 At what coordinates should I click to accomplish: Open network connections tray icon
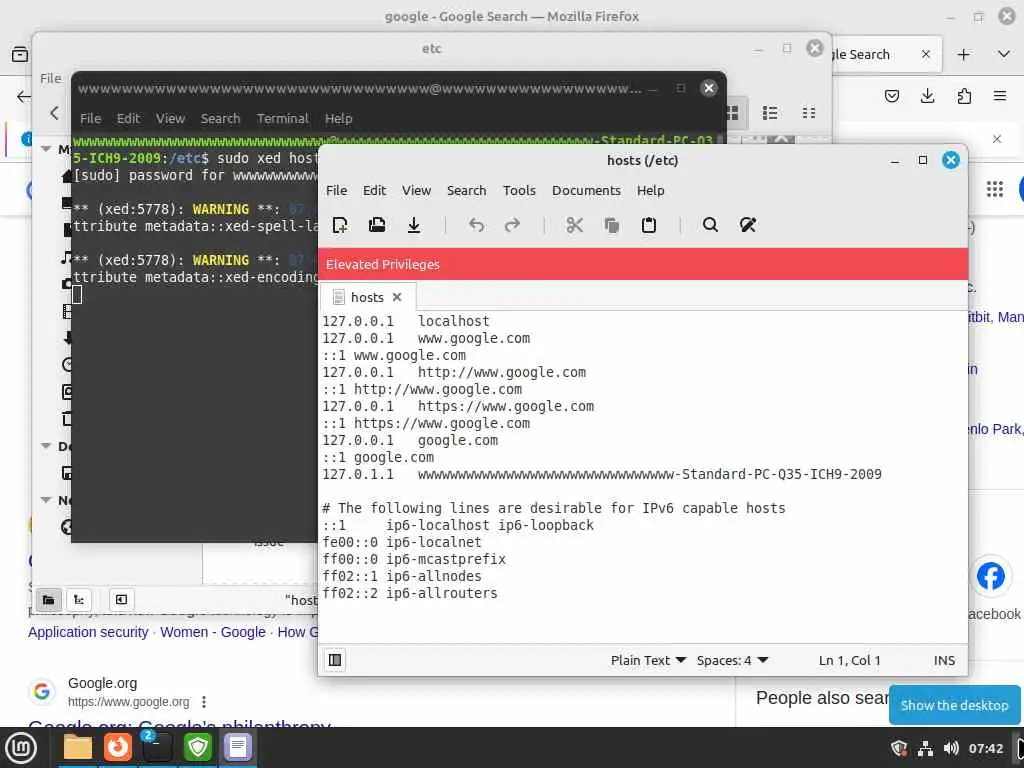[925, 748]
